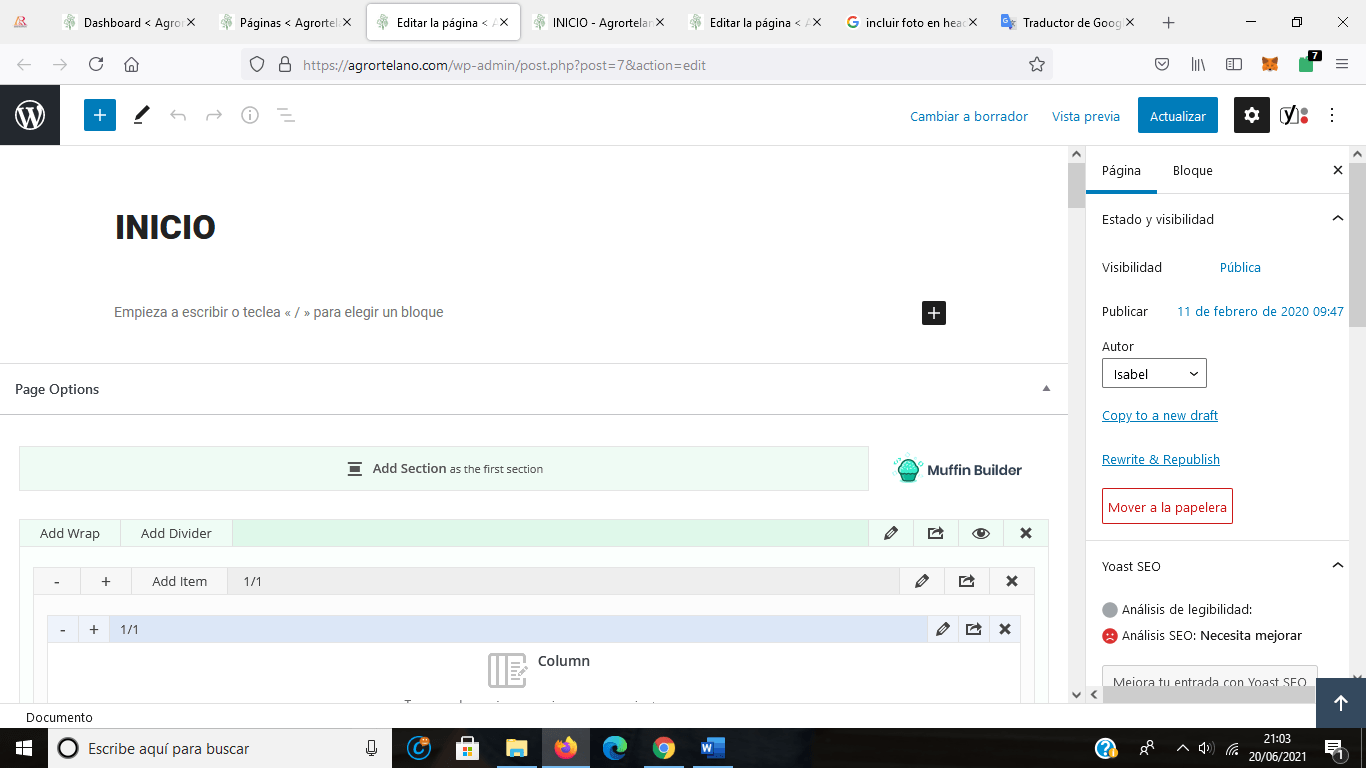Switch to the Bloque tab

pyautogui.click(x=1193, y=171)
